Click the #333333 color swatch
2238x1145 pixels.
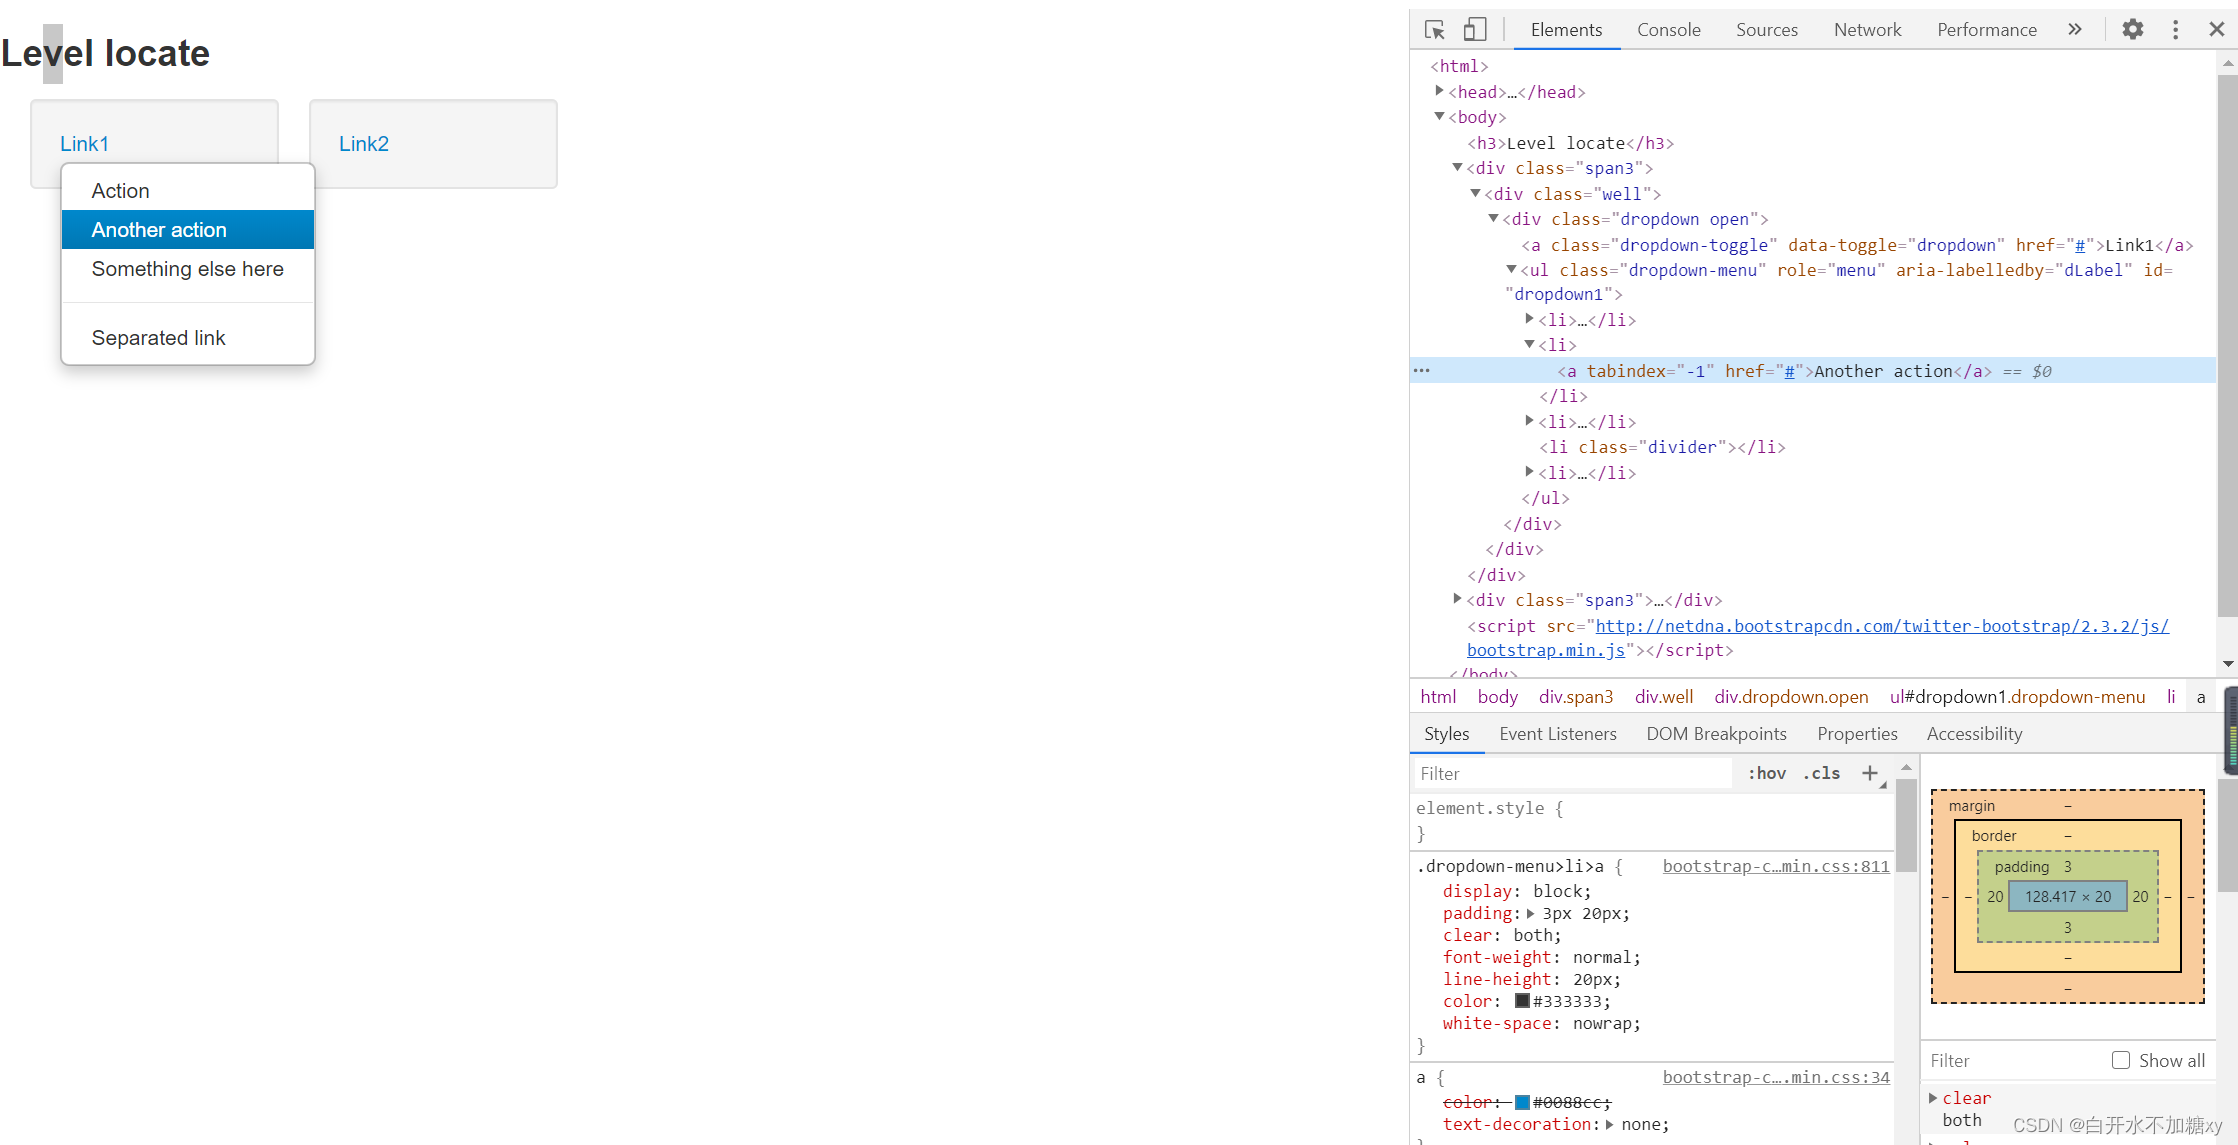click(x=1522, y=1001)
